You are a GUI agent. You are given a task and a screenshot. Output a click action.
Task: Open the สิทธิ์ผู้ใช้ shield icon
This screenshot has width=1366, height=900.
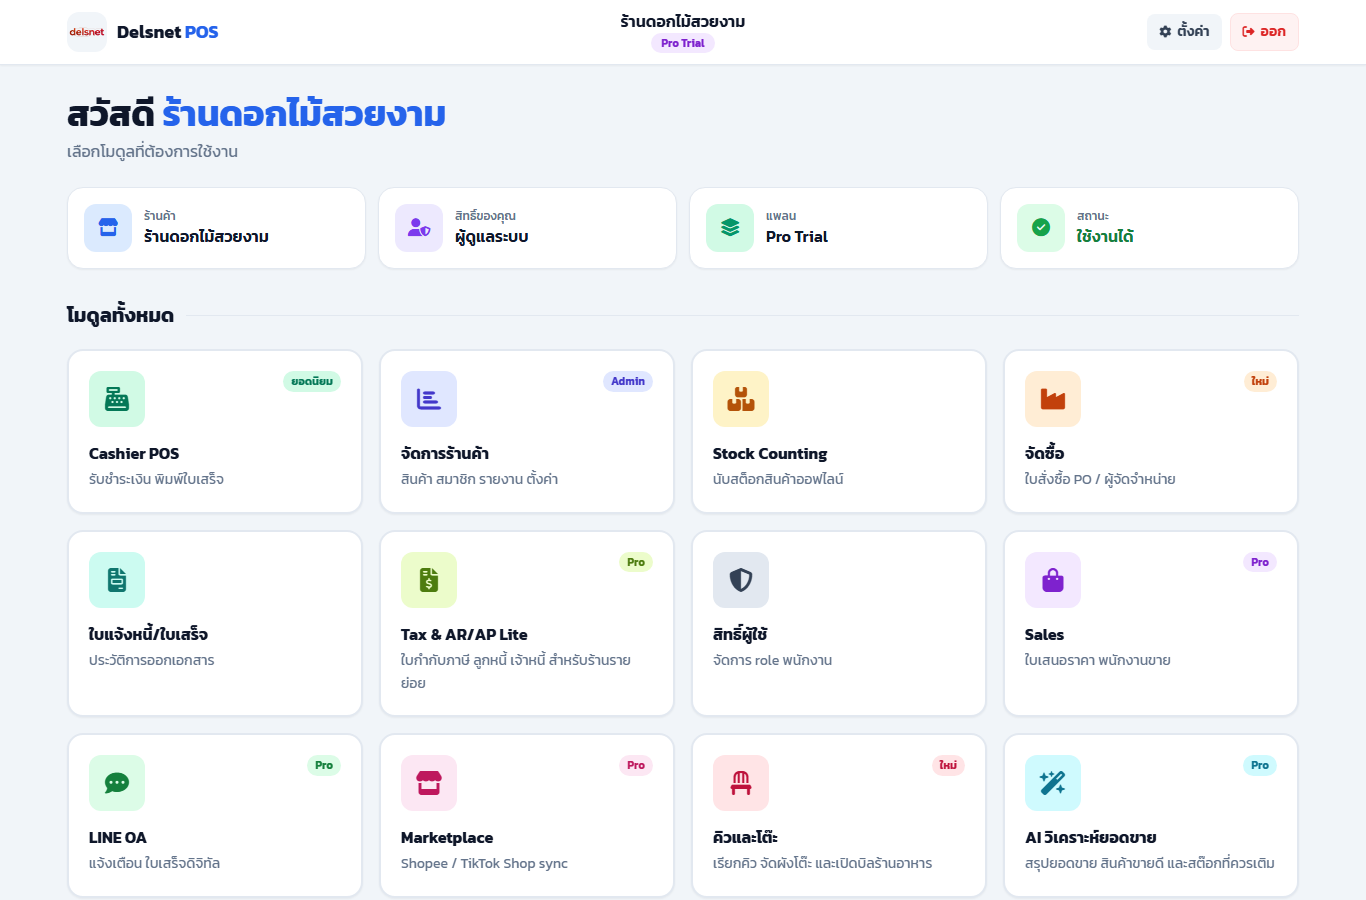(x=741, y=580)
